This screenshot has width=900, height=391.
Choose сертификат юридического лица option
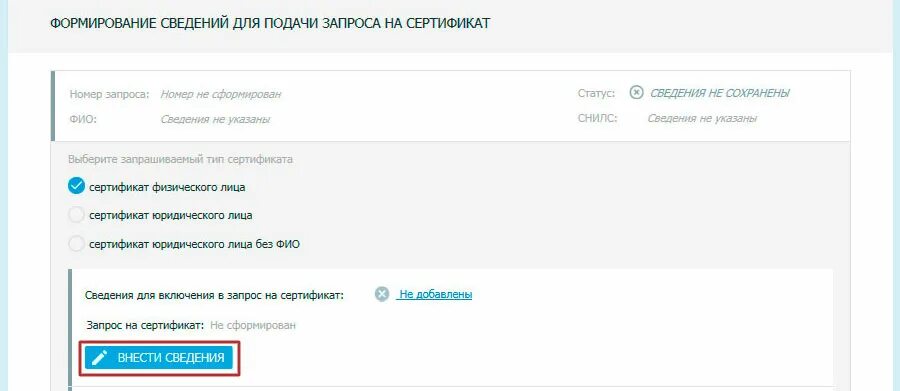click(x=76, y=215)
